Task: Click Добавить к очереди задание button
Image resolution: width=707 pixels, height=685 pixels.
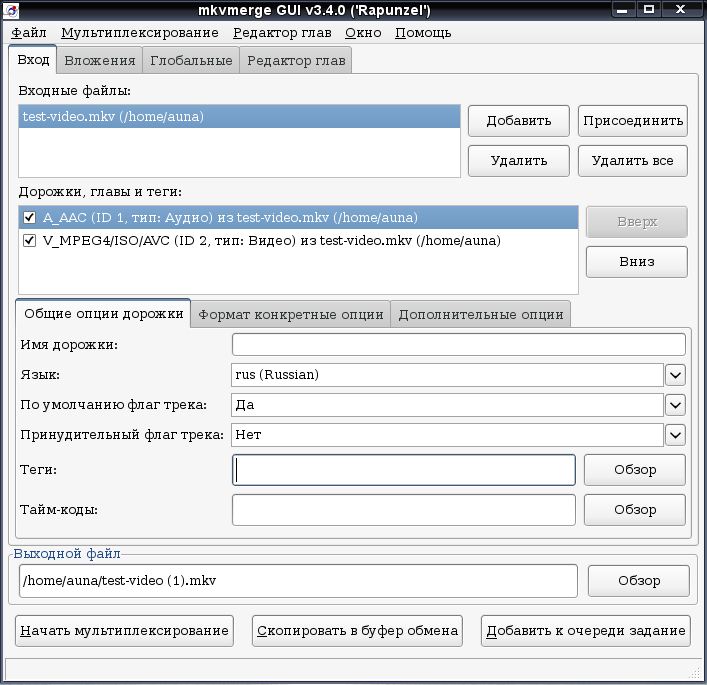Action: tap(586, 631)
